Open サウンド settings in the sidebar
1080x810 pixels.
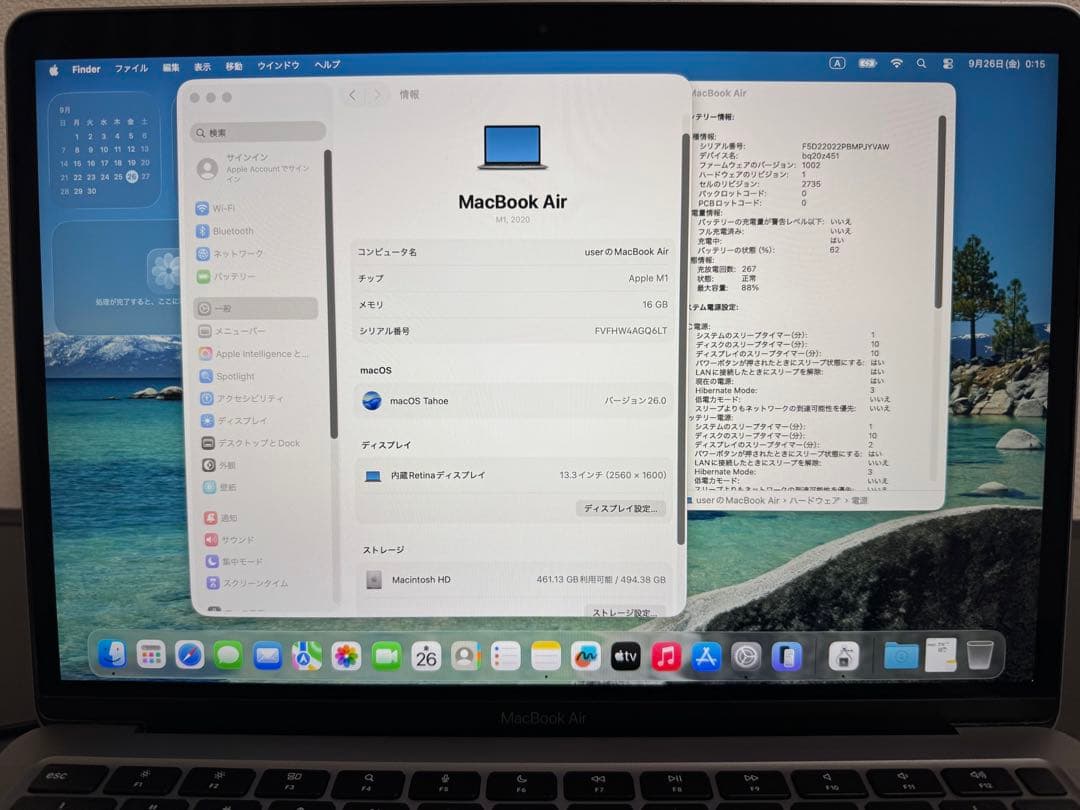[x=236, y=538]
